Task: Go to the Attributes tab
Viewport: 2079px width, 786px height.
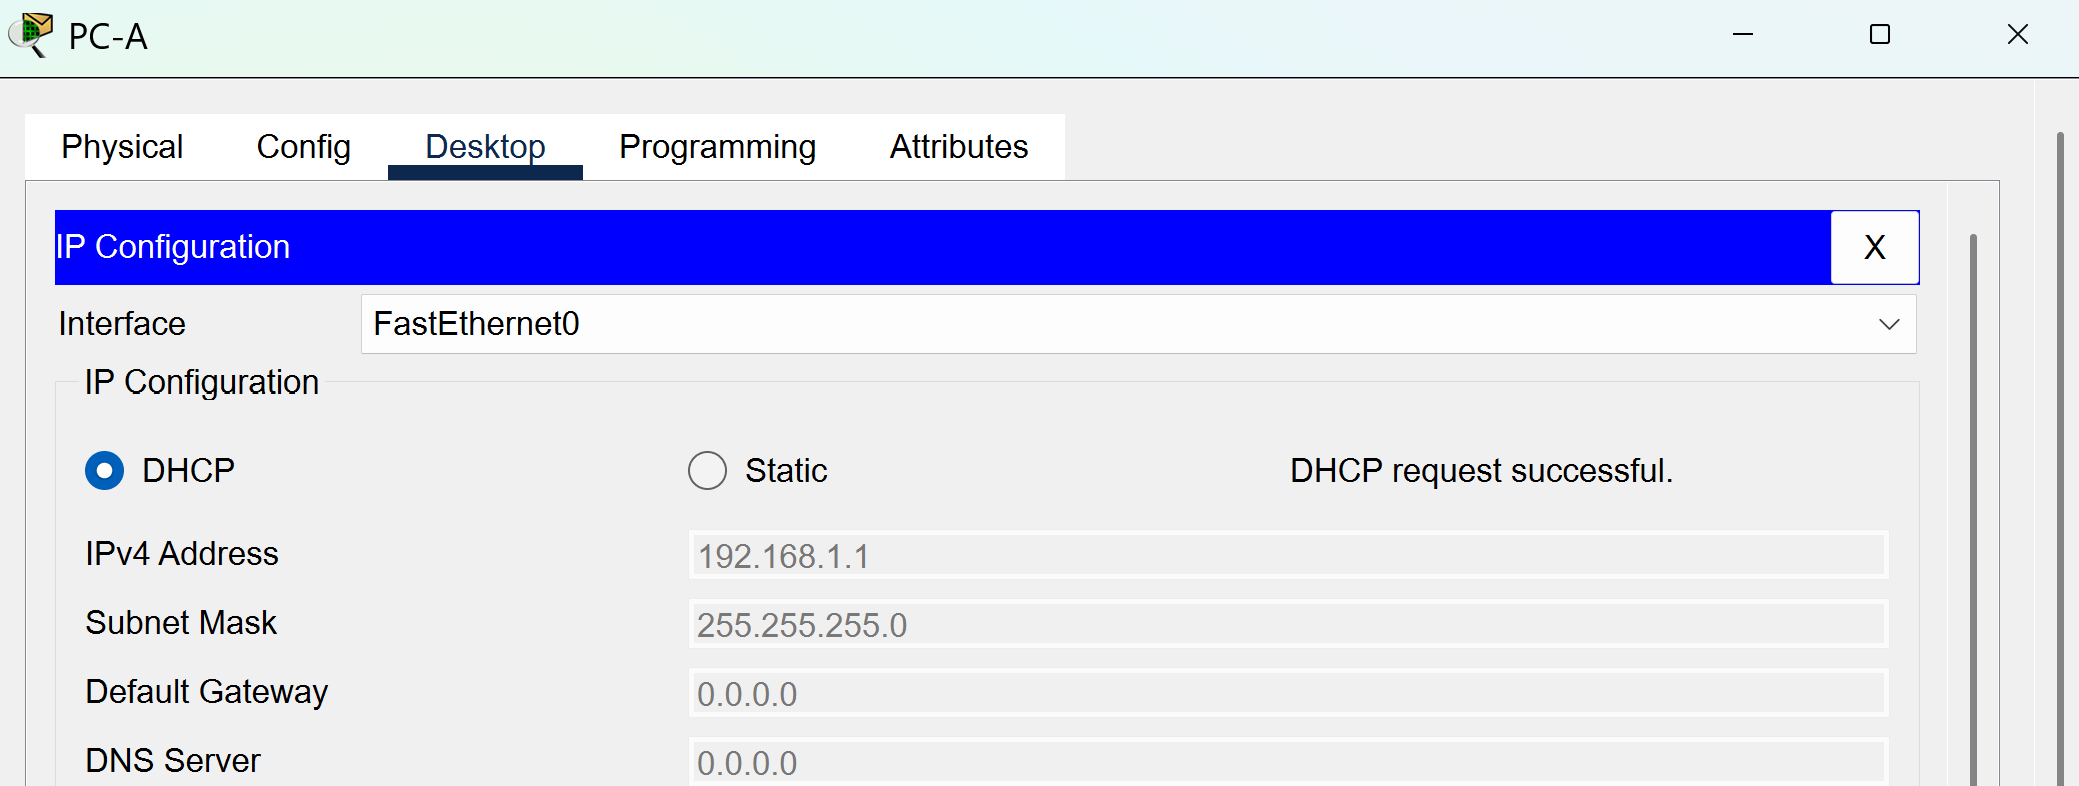Action: point(958,147)
